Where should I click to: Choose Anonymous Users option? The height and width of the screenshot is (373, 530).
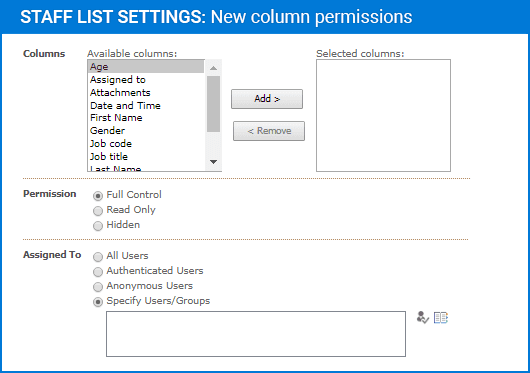pyautogui.click(x=98, y=287)
